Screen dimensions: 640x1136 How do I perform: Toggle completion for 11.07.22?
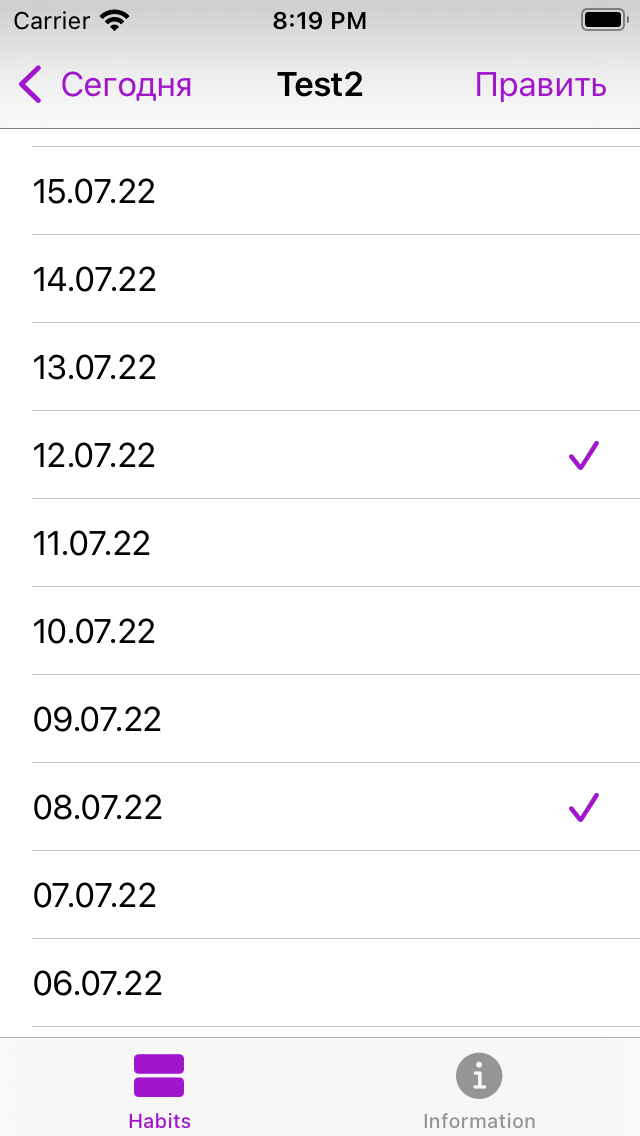click(x=320, y=543)
